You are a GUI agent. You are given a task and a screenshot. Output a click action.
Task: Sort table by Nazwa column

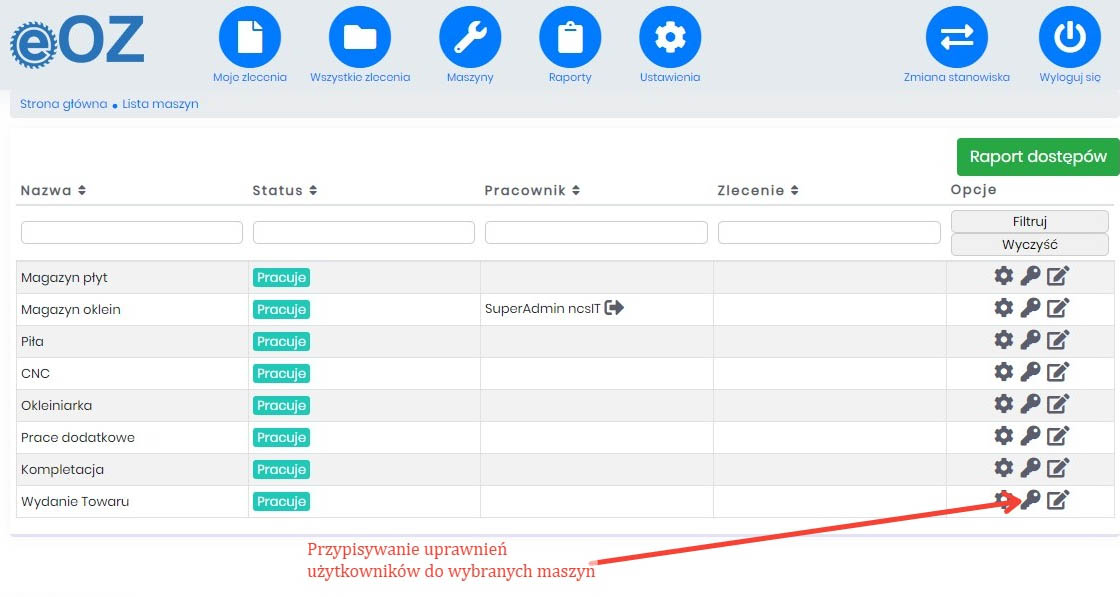[82, 190]
